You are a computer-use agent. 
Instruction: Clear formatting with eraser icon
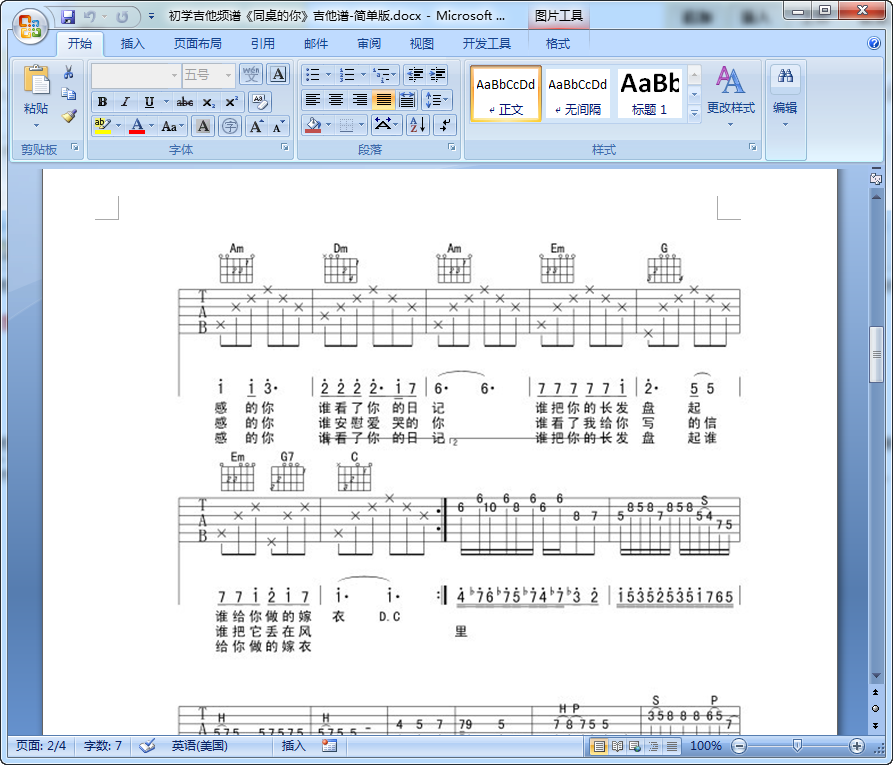(260, 102)
